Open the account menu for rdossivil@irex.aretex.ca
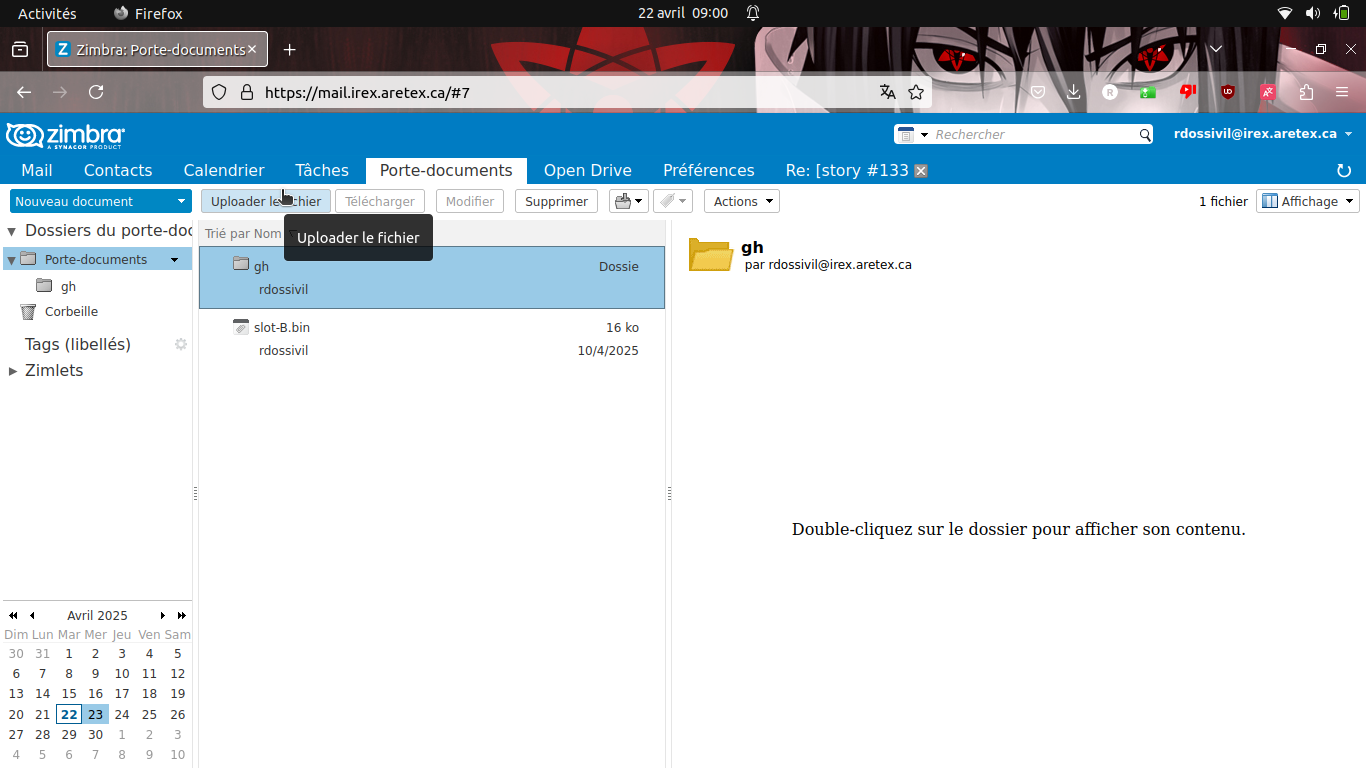Screen dimensions: 1366x768 pos(1263,134)
